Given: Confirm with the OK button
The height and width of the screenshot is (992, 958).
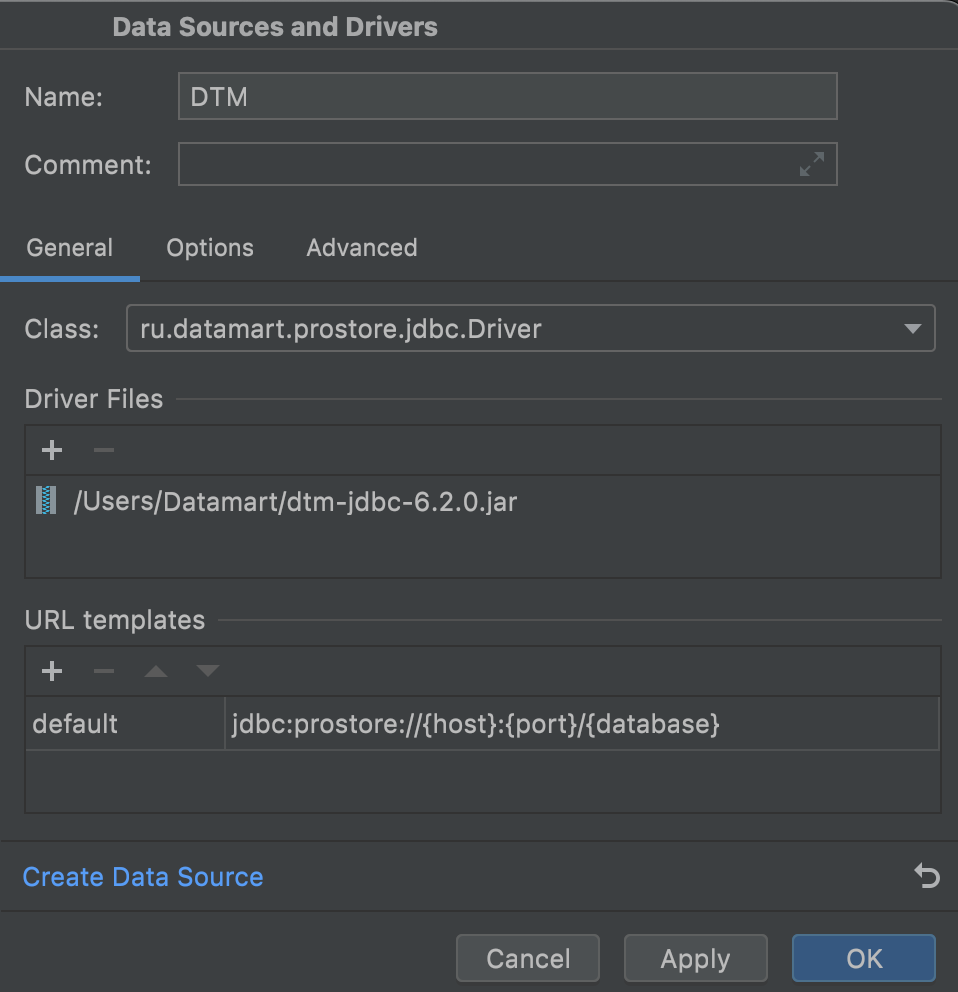Looking at the screenshot, I should 863,959.
